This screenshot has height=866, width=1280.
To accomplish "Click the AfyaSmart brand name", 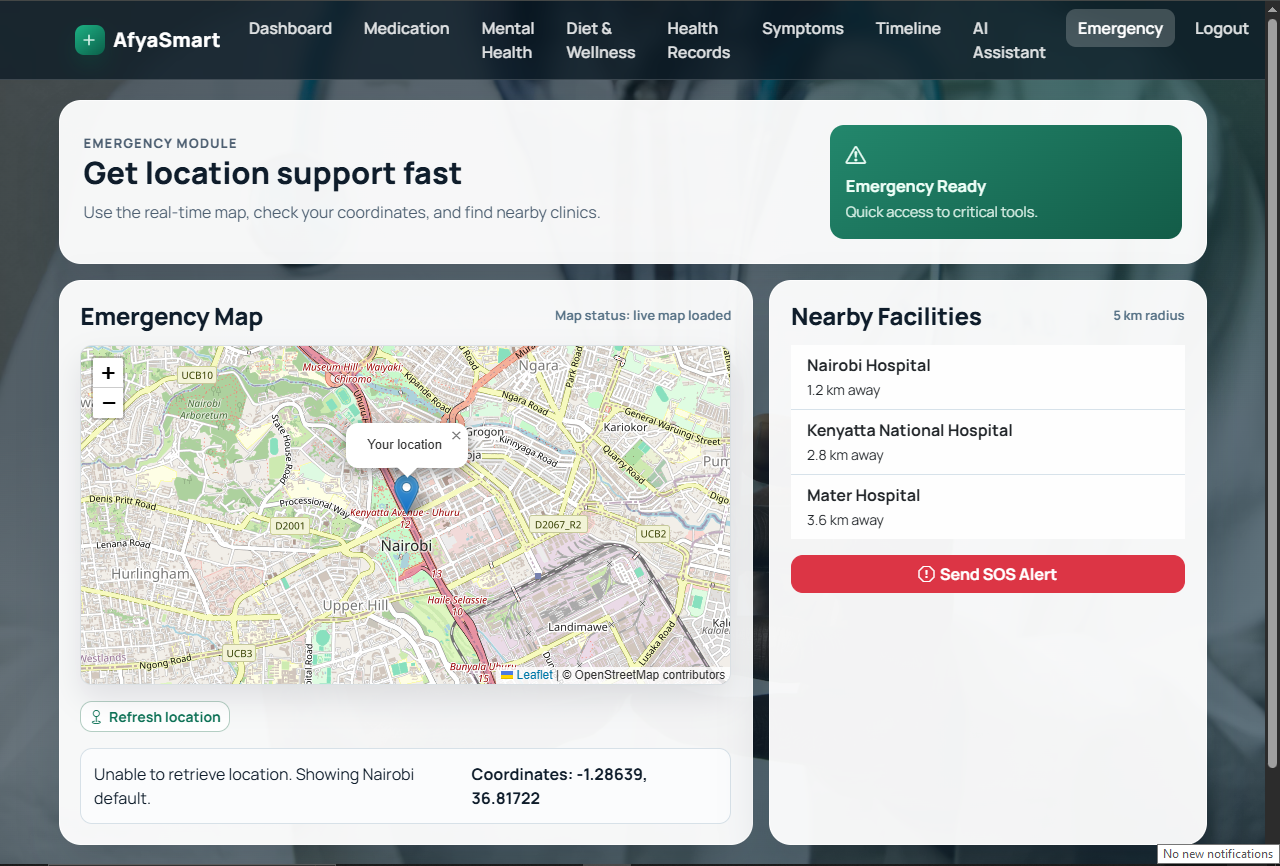I will pyautogui.click(x=167, y=40).
